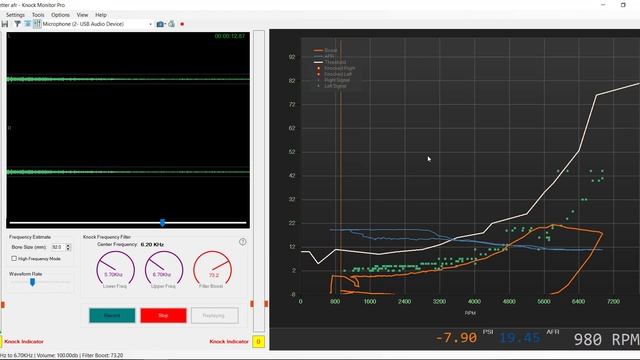Click the Replaying button
The width and height of the screenshot is (640, 360).
(215, 316)
